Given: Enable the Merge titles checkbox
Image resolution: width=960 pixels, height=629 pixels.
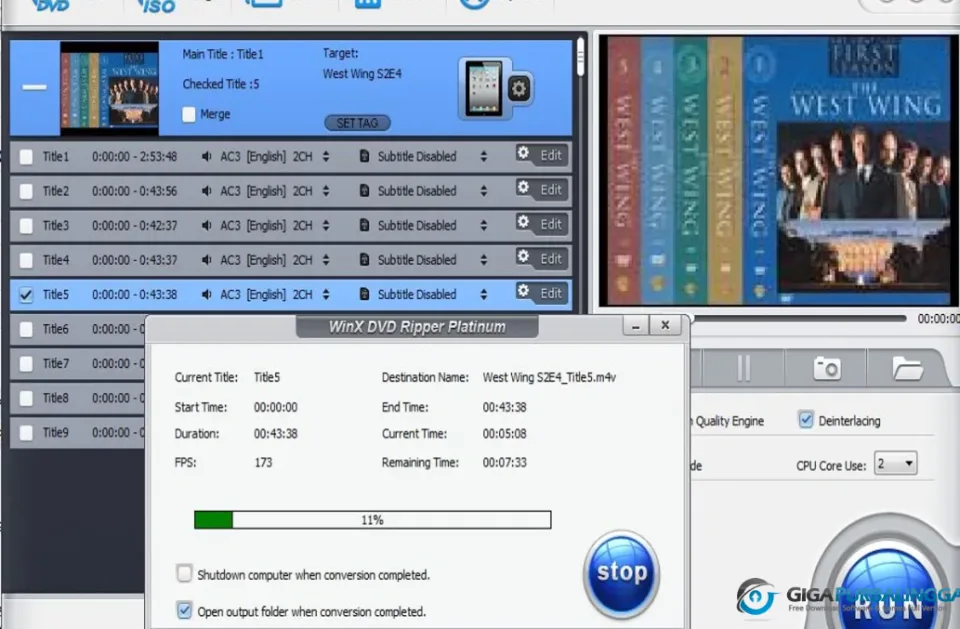Looking at the screenshot, I should [189, 115].
